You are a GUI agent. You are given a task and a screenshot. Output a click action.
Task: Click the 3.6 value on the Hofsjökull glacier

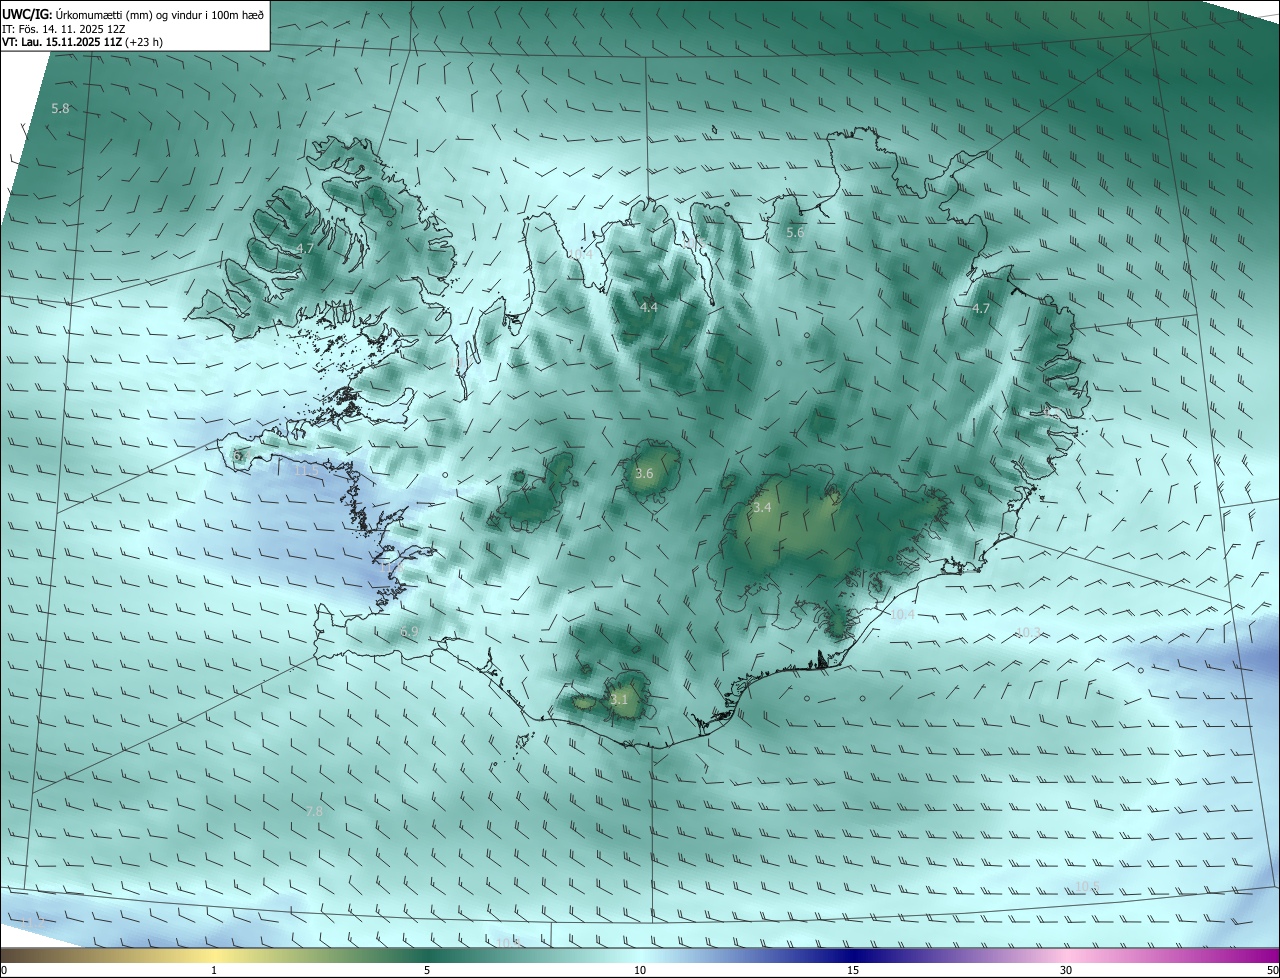644,473
